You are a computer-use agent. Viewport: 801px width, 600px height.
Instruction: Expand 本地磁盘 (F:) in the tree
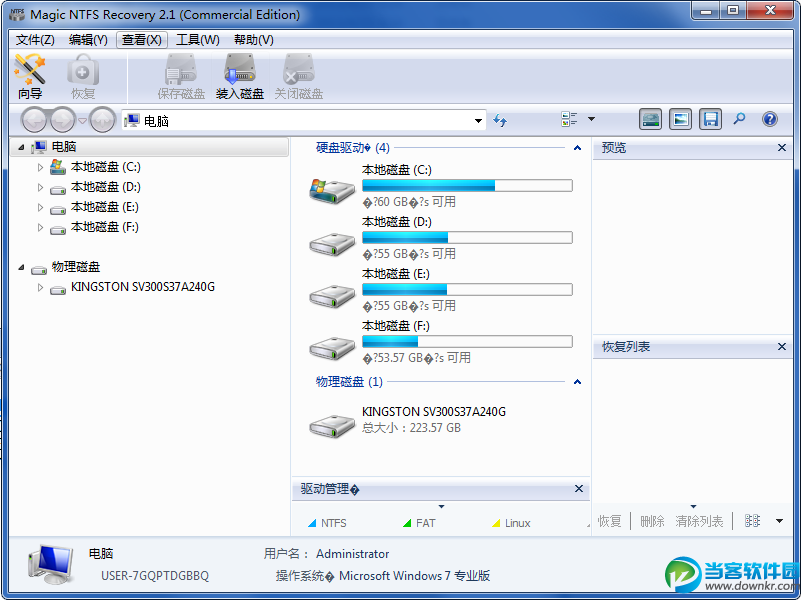click(x=40, y=227)
